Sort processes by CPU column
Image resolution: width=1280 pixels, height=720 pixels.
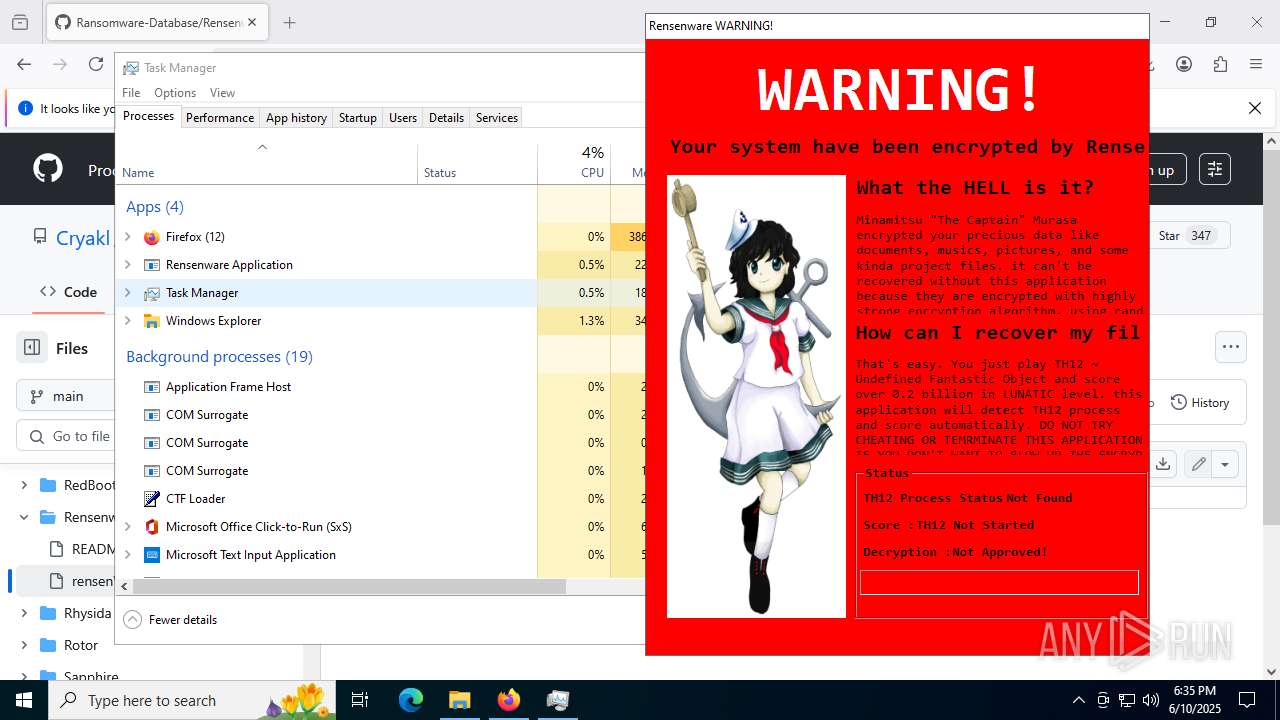574,164
